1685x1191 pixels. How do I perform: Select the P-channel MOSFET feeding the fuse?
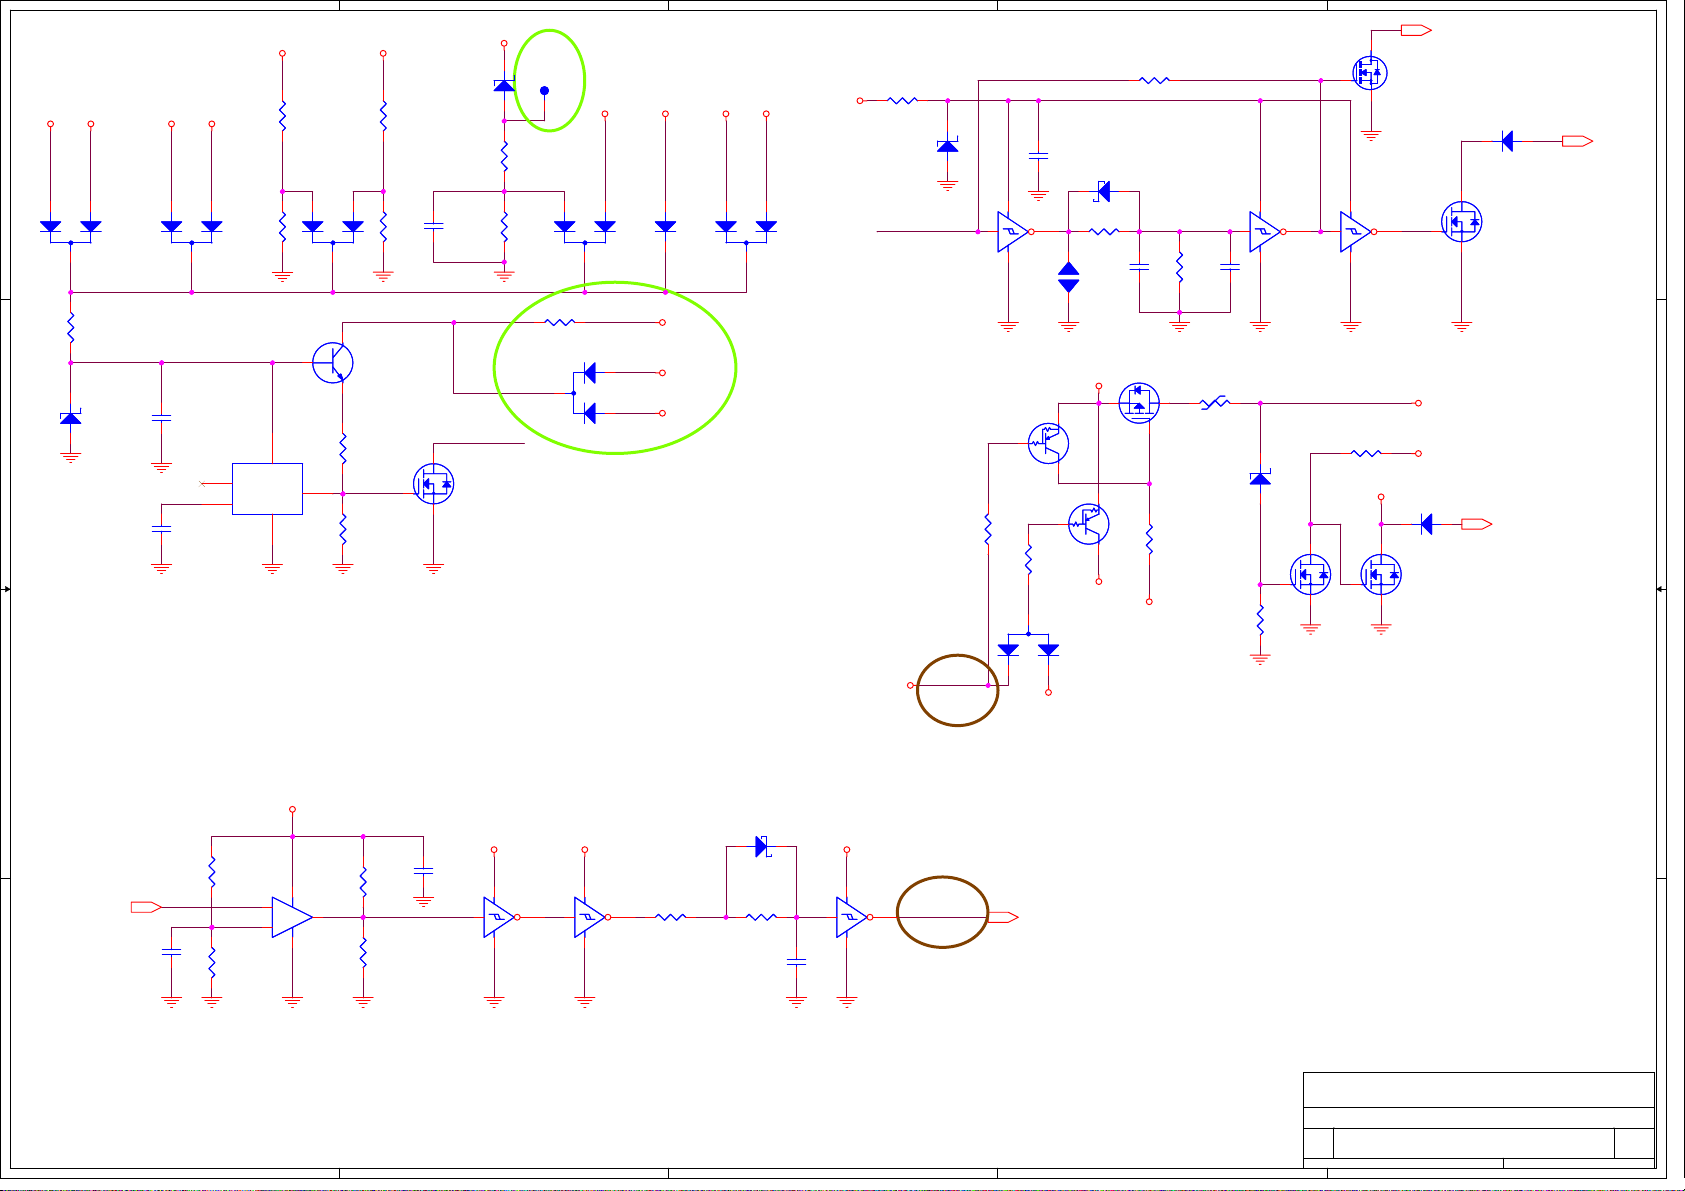point(1139,403)
